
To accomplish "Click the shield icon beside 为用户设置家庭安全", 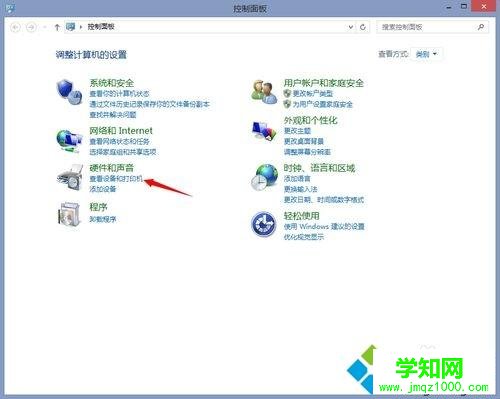I will pyautogui.click(x=287, y=104).
